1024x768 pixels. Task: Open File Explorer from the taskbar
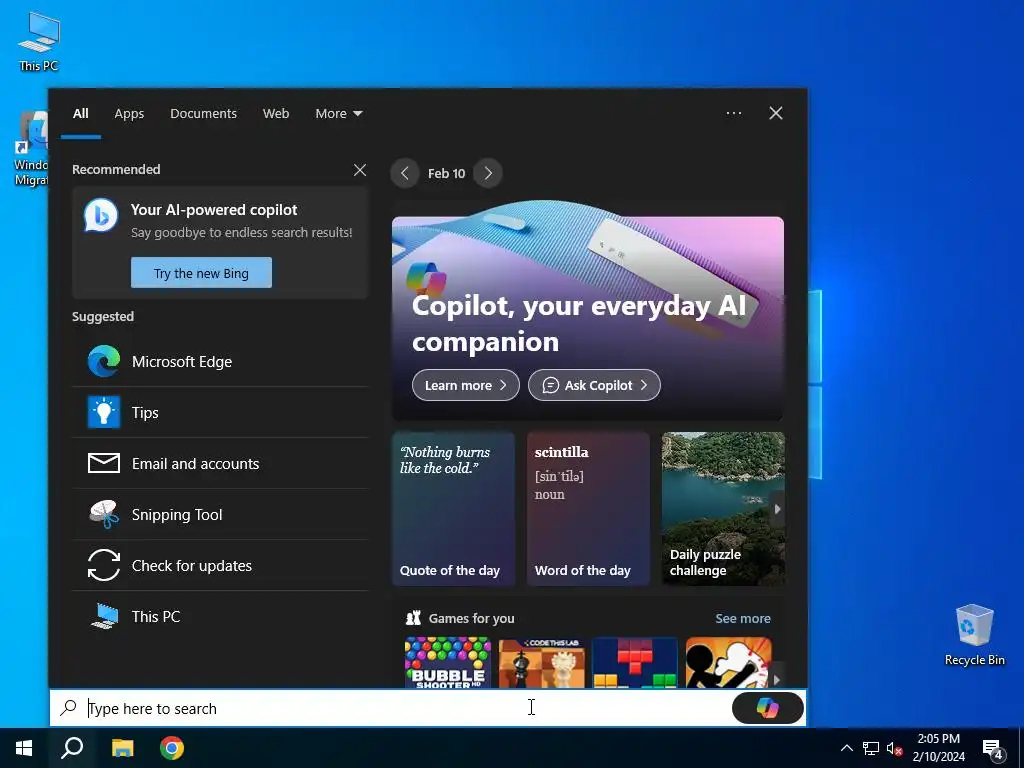click(122, 748)
